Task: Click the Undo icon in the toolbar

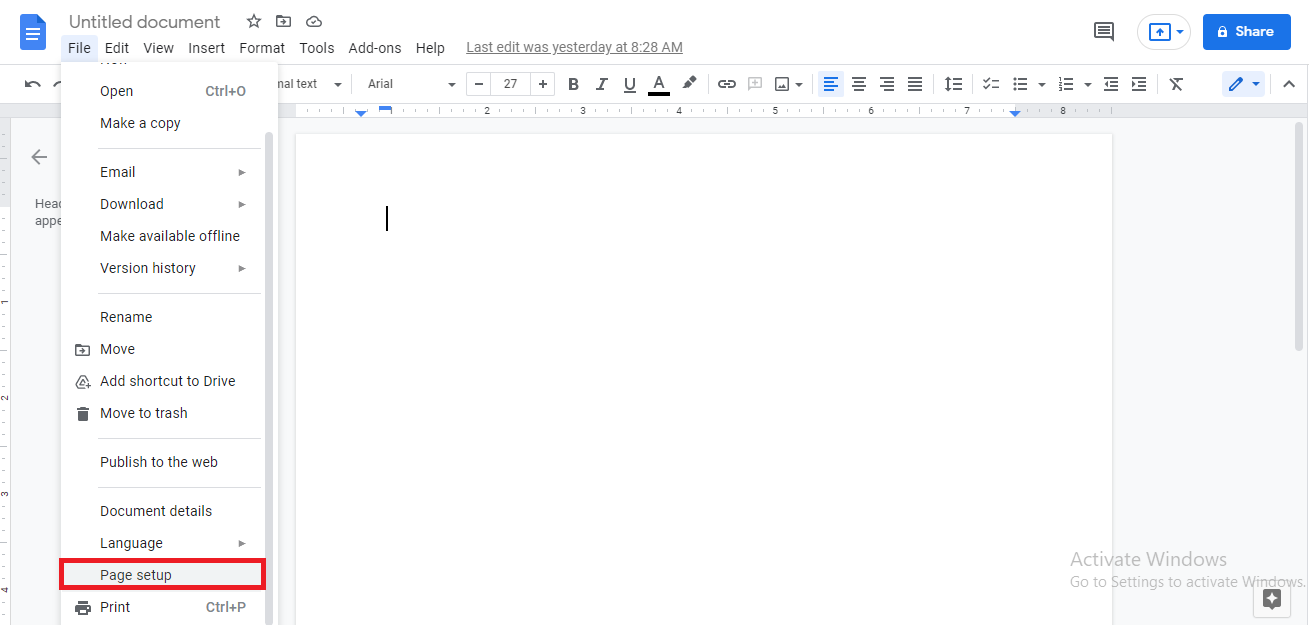Action: [33, 84]
